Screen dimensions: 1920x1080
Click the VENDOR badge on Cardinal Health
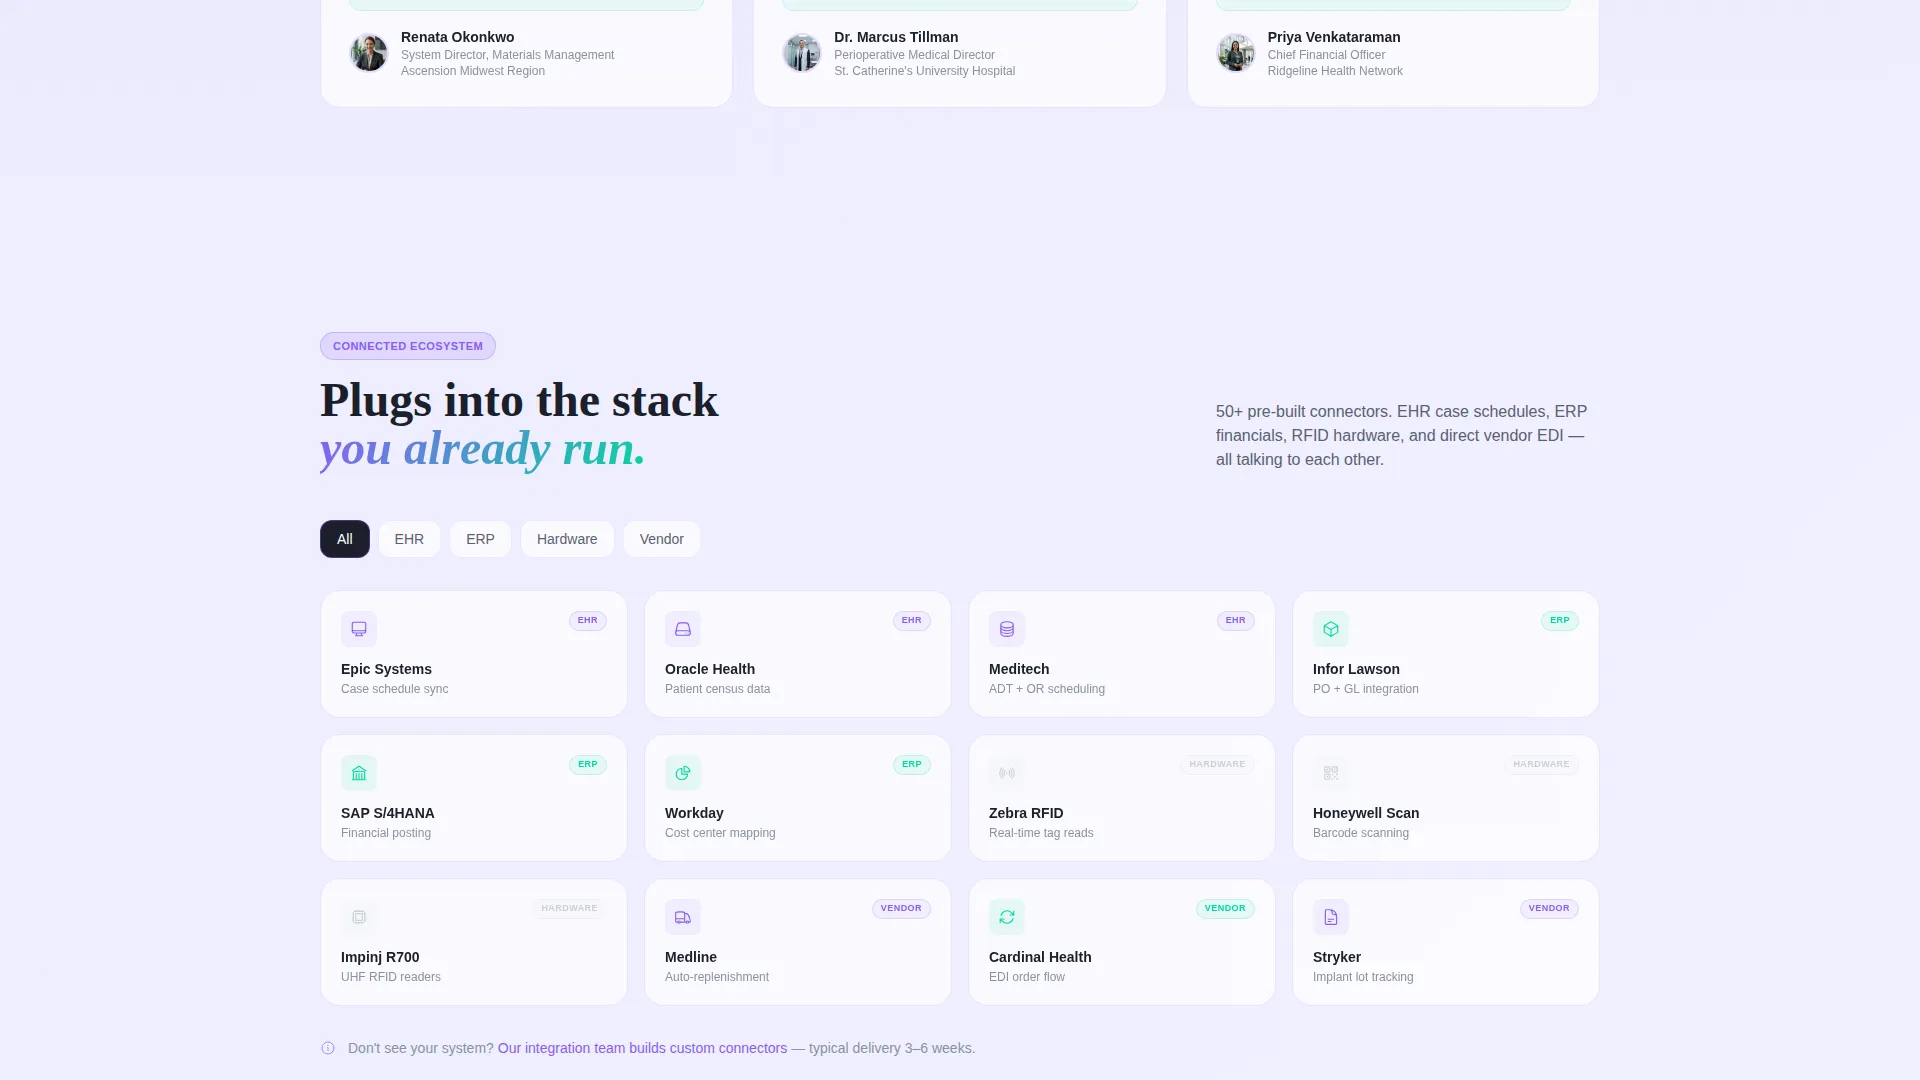tap(1225, 908)
